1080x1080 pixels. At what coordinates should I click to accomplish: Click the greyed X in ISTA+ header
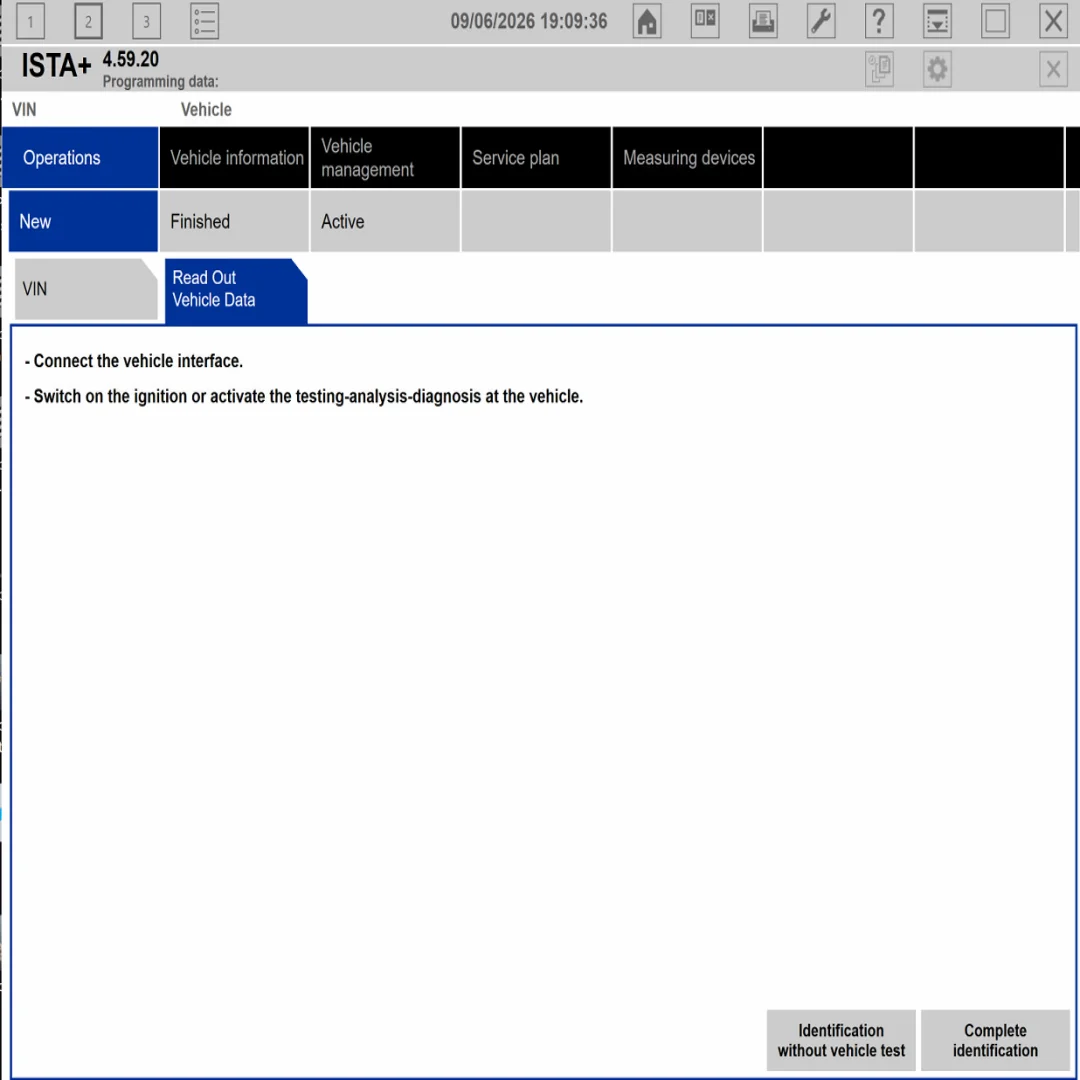[1053, 70]
